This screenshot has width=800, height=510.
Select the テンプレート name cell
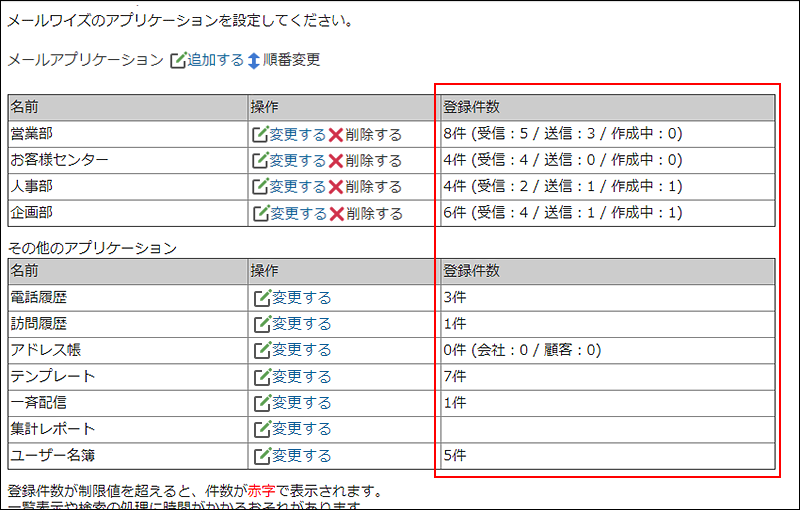[128, 376]
